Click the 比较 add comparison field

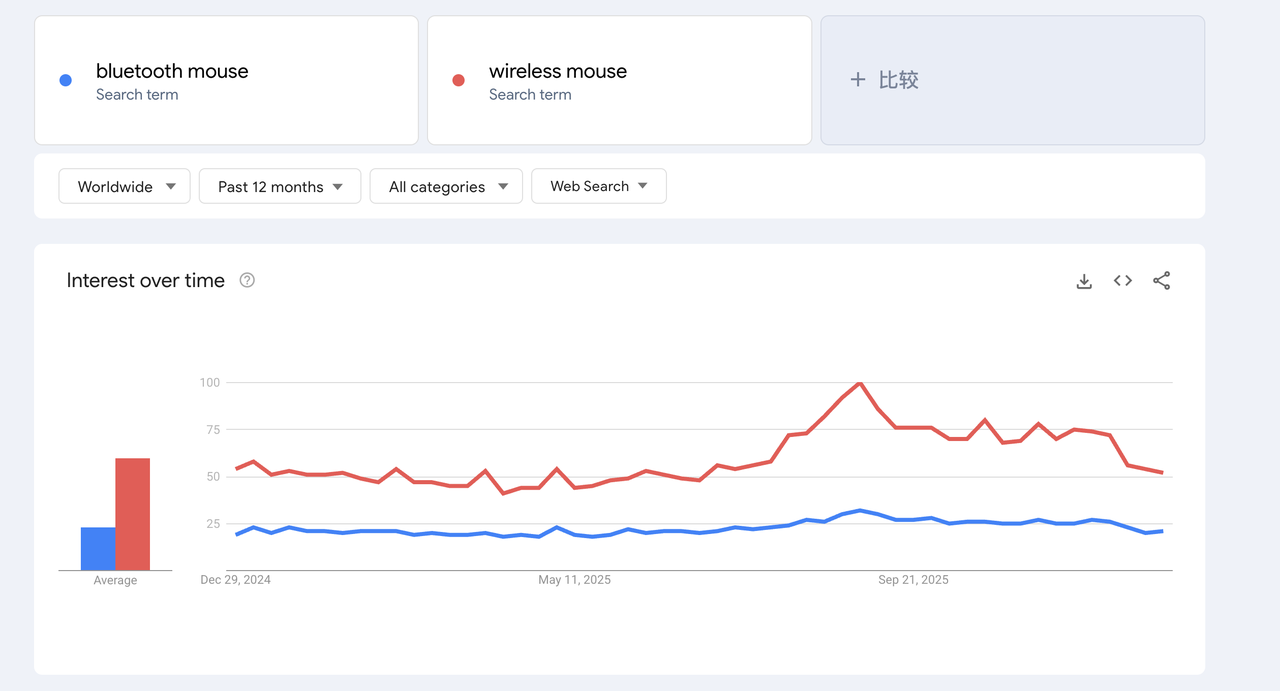[1012, 80]
